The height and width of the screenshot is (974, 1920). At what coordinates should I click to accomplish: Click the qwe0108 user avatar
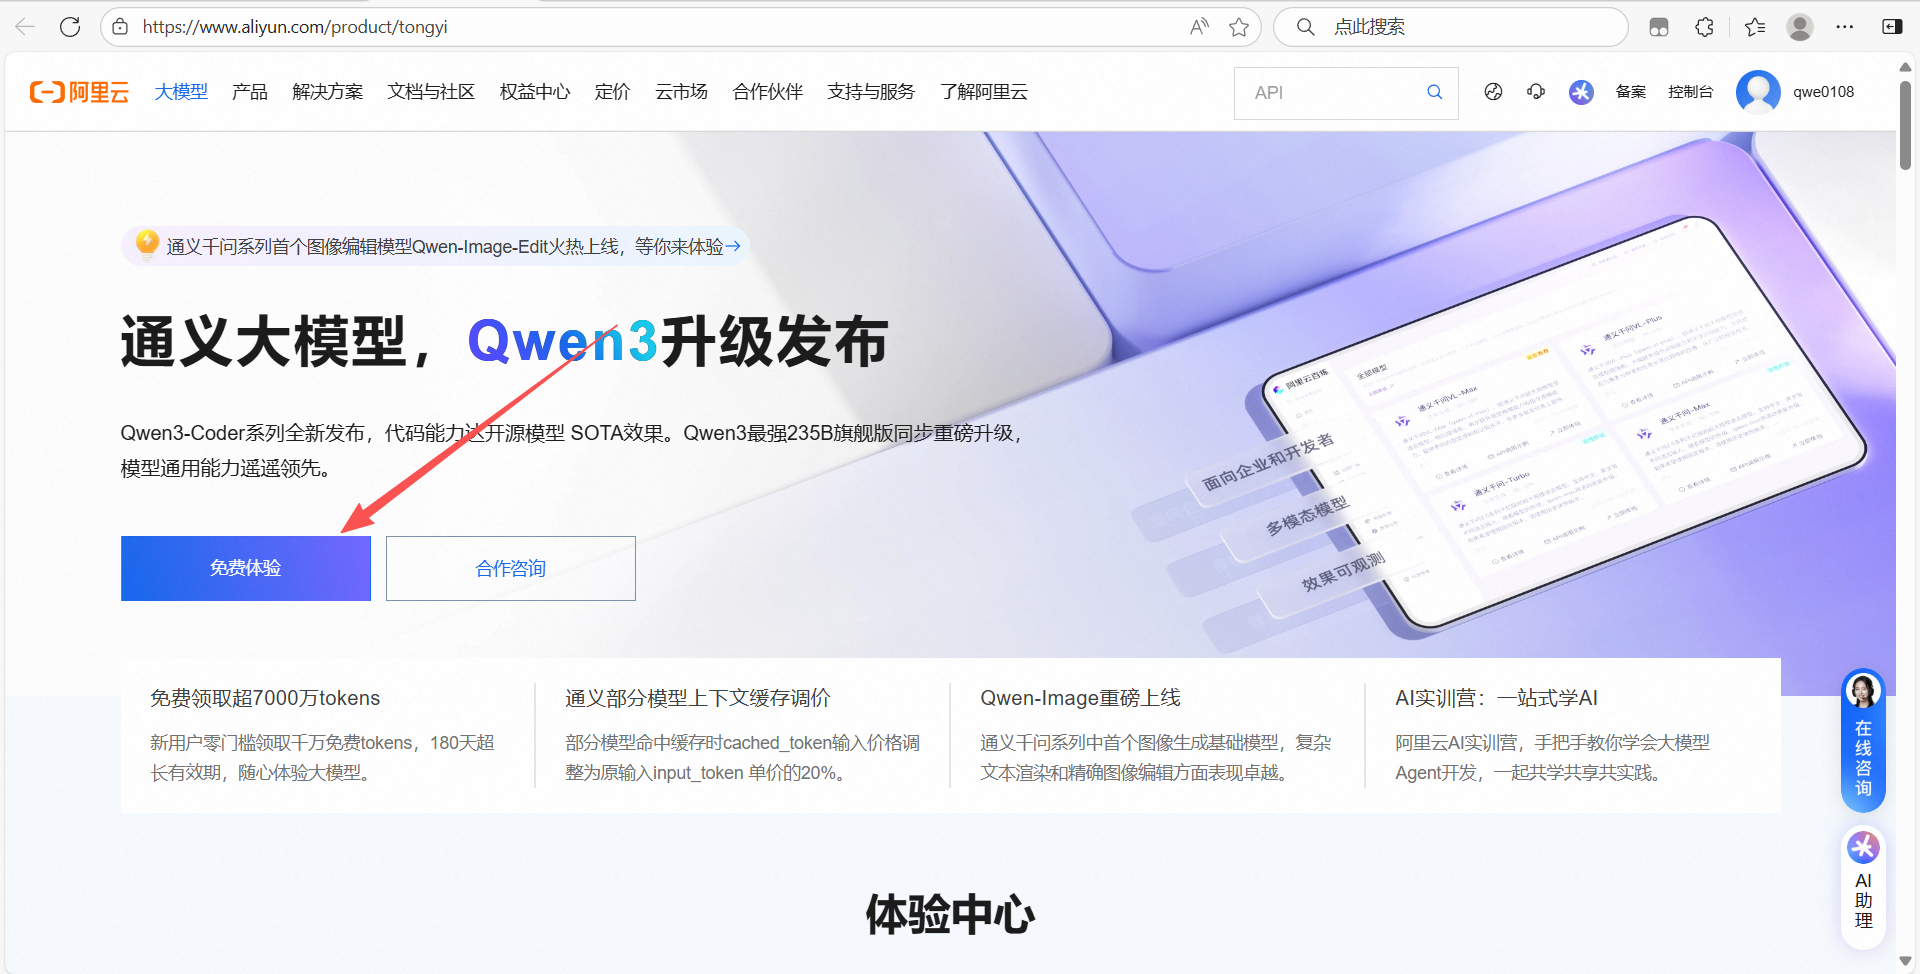point(1758,92)
